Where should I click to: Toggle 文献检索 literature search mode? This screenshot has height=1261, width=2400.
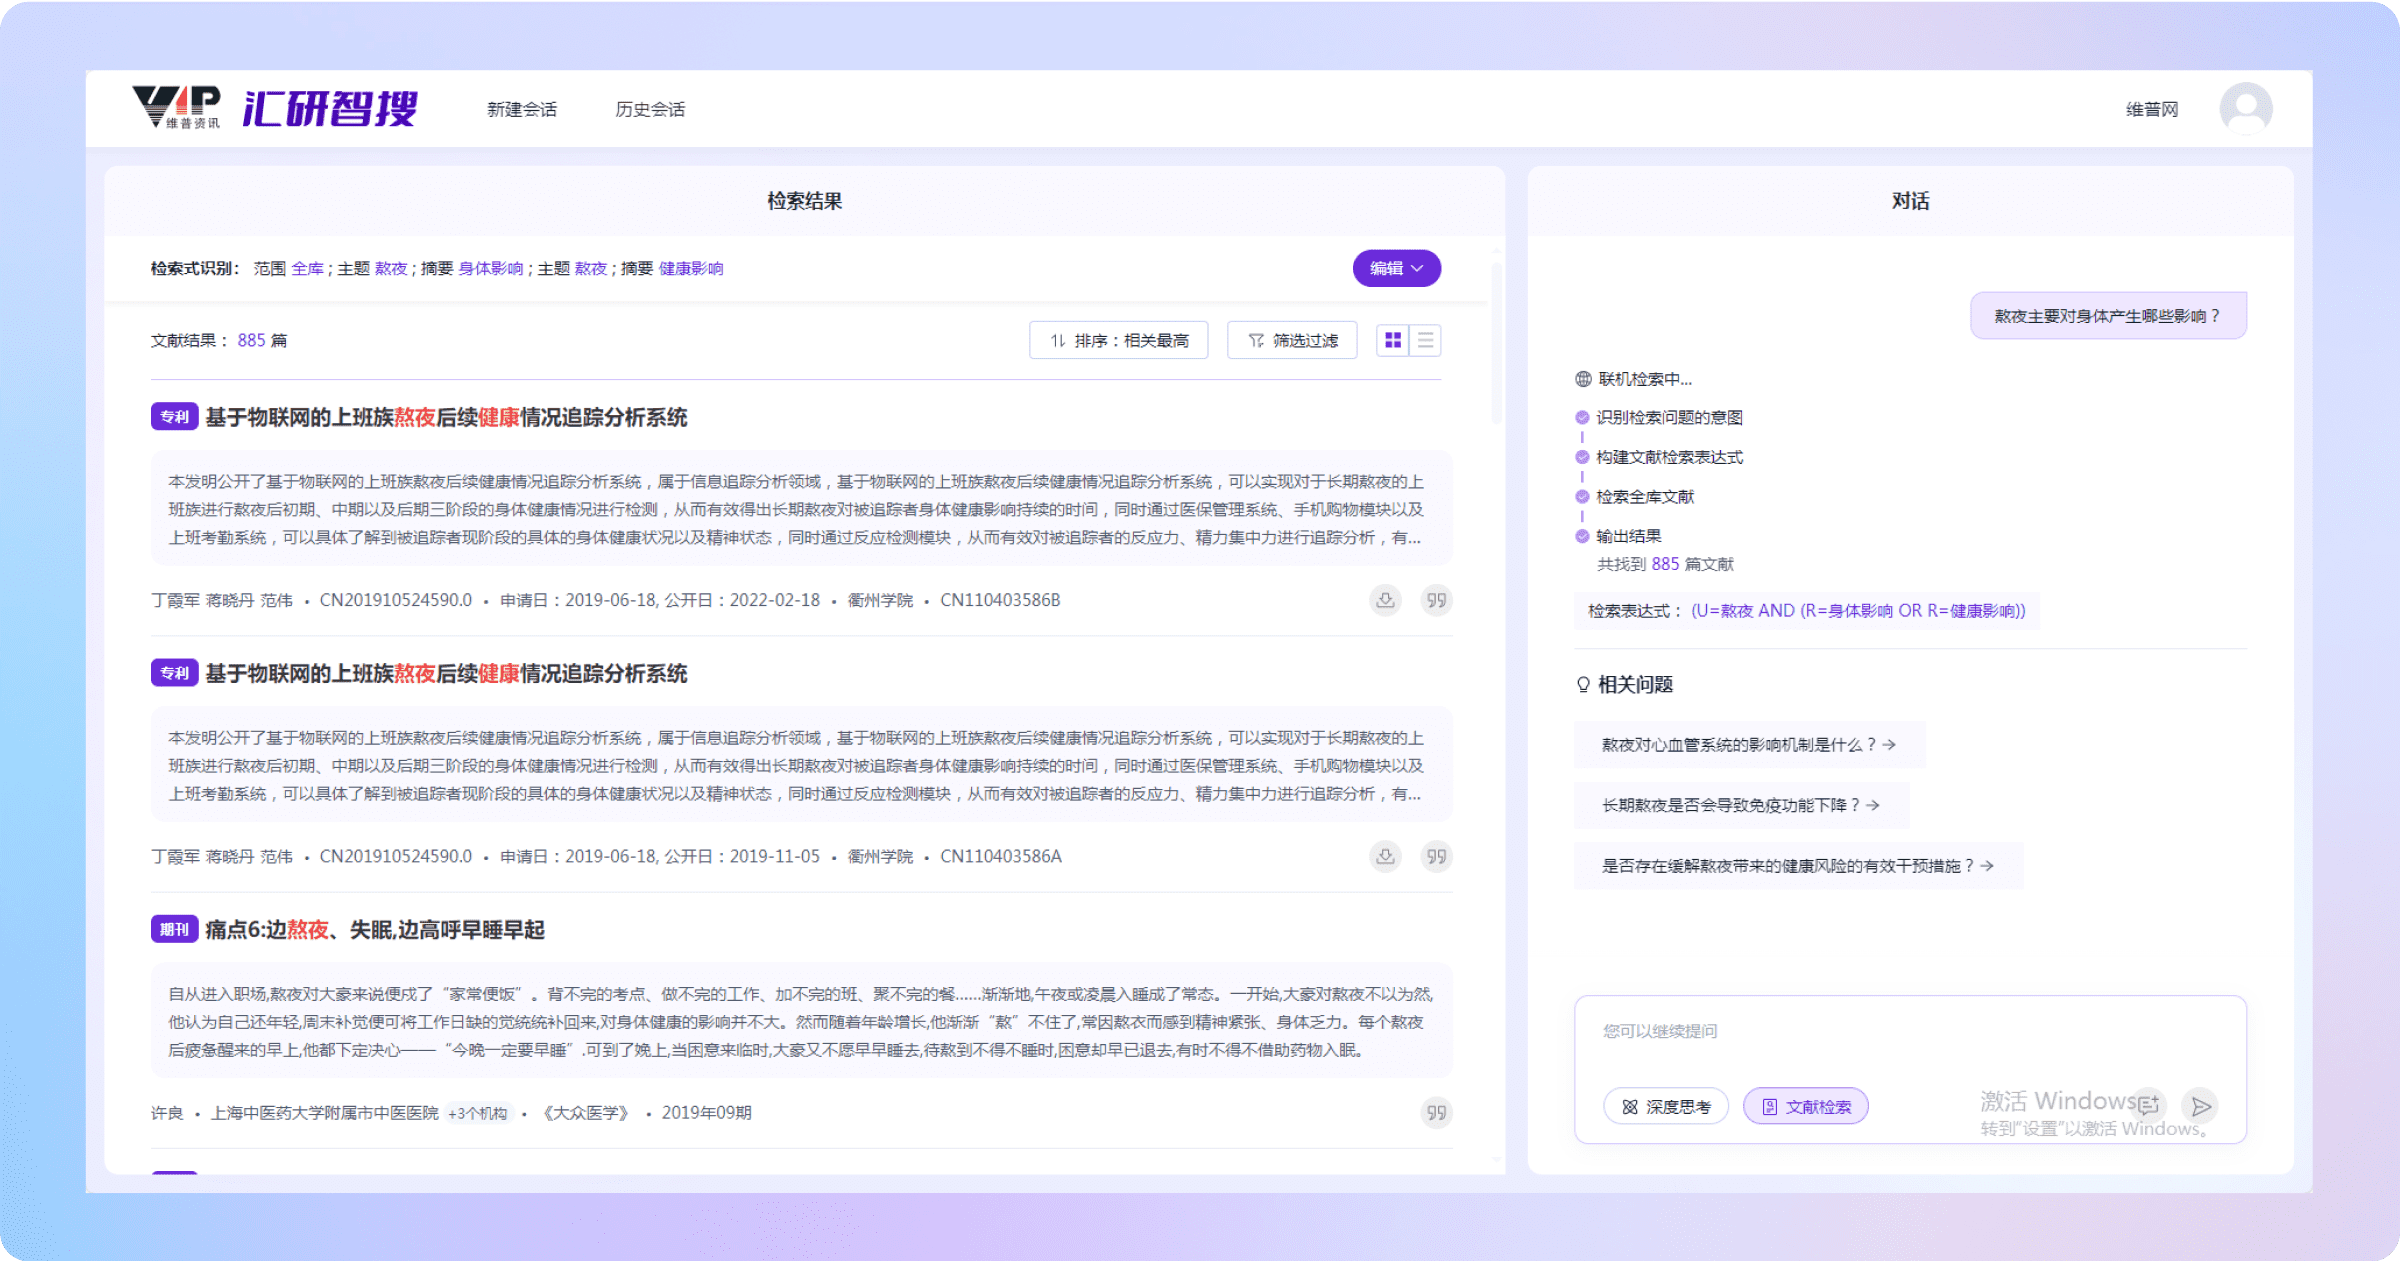(1806, 1106)
